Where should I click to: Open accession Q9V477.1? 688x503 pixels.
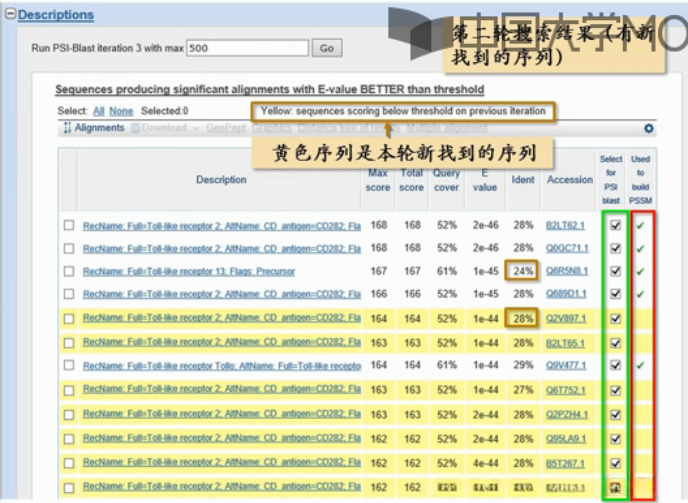566,365
